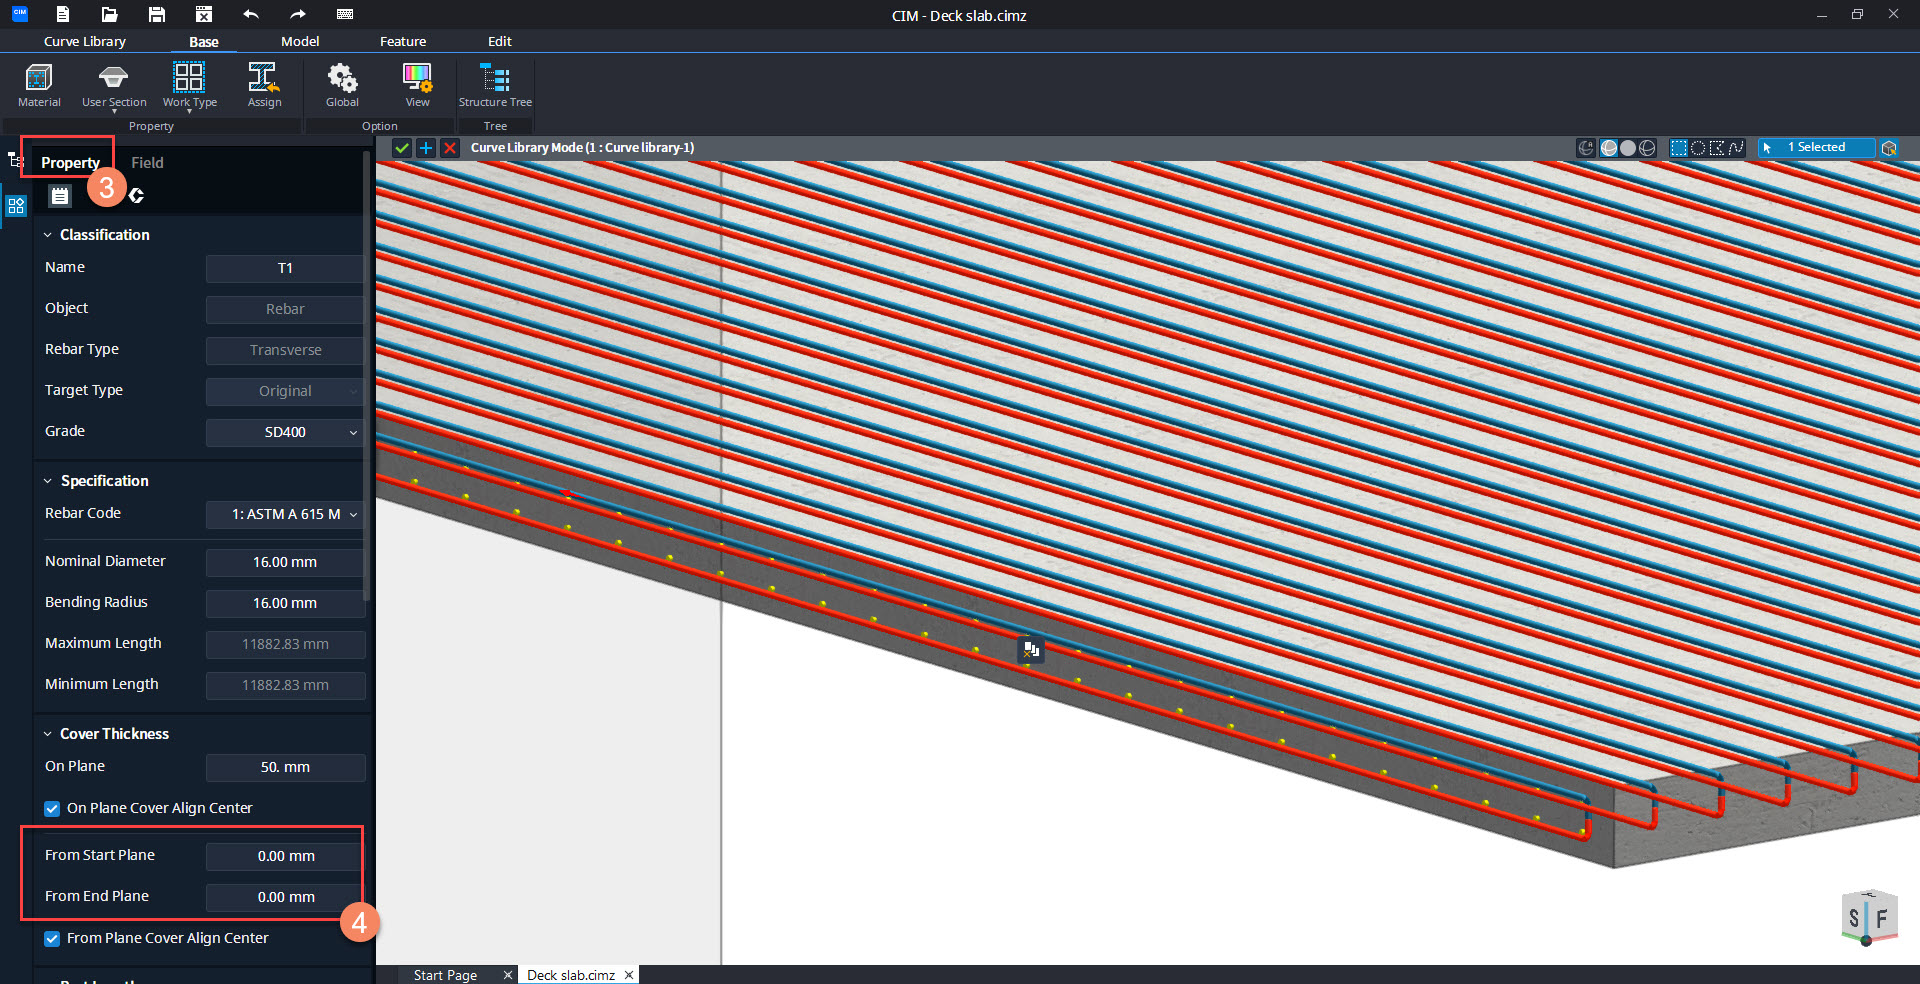Collapse the Classification section

tap(47, 235)
